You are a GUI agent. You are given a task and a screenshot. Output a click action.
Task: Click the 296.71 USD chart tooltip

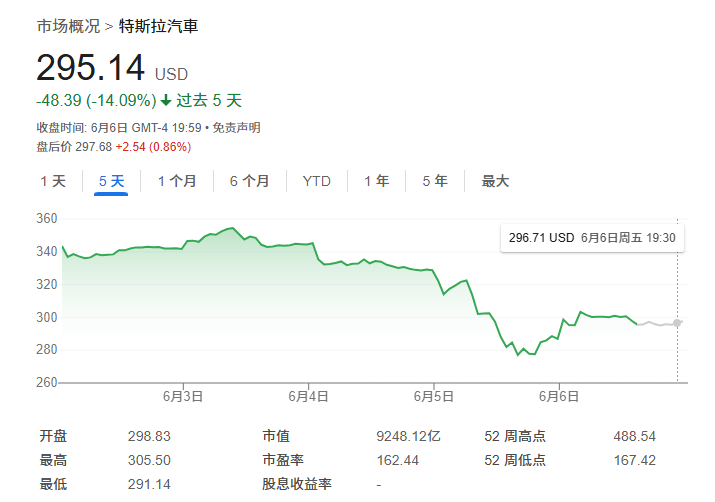pyautogui.click(x=592, y=238)
